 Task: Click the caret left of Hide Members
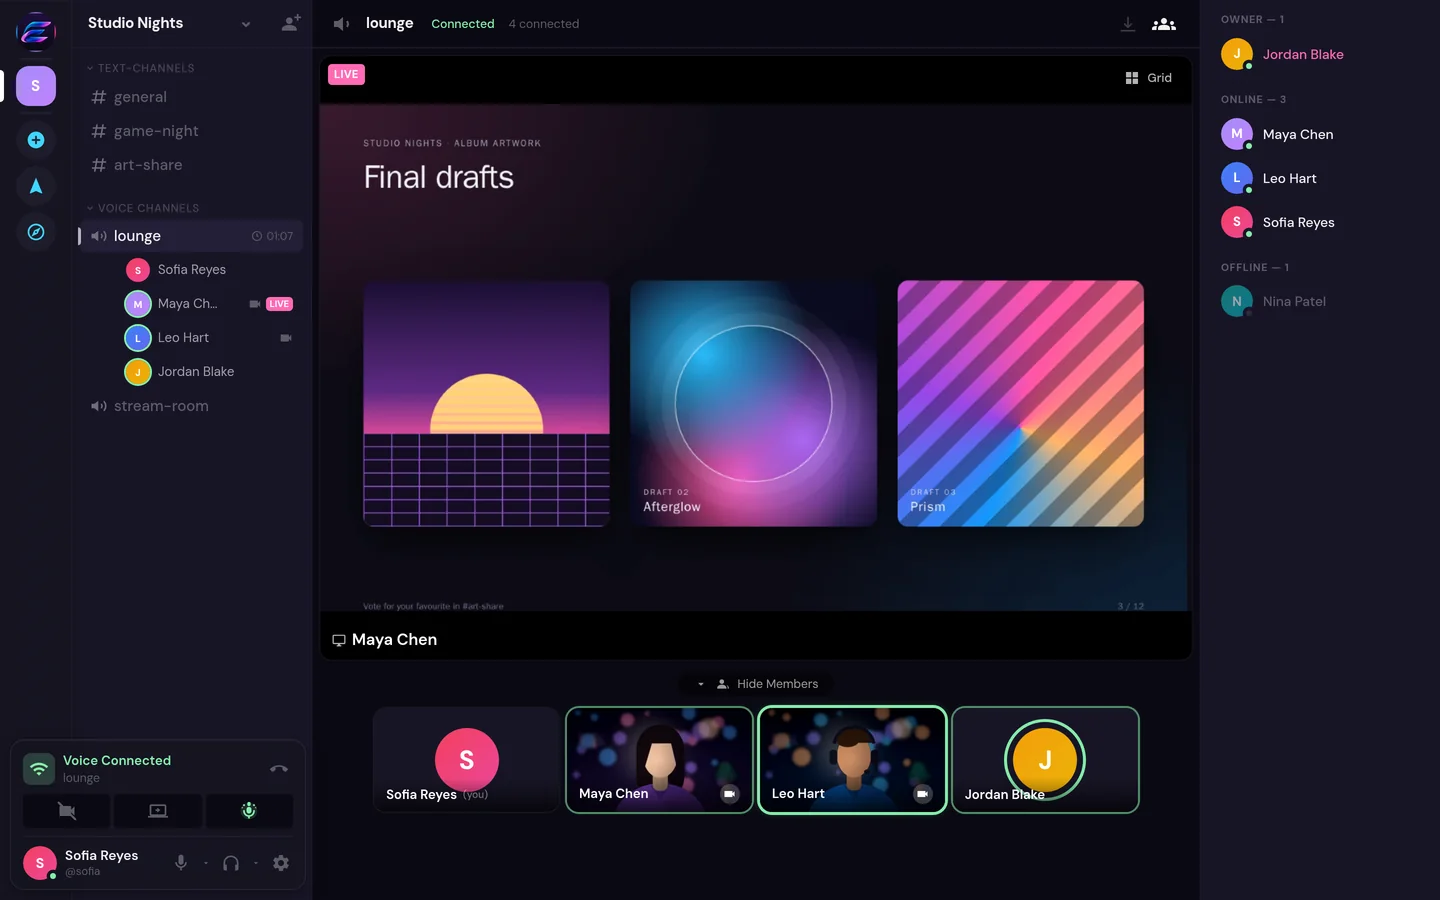(x=700, y=684)
